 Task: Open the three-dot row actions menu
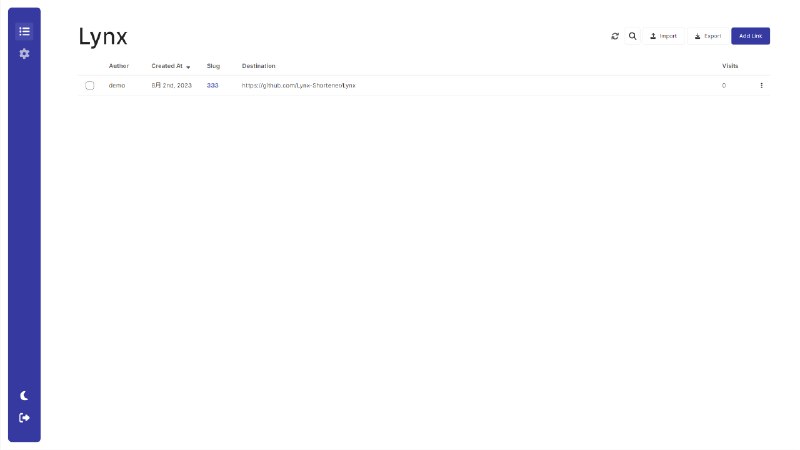[x=761, y=86]
